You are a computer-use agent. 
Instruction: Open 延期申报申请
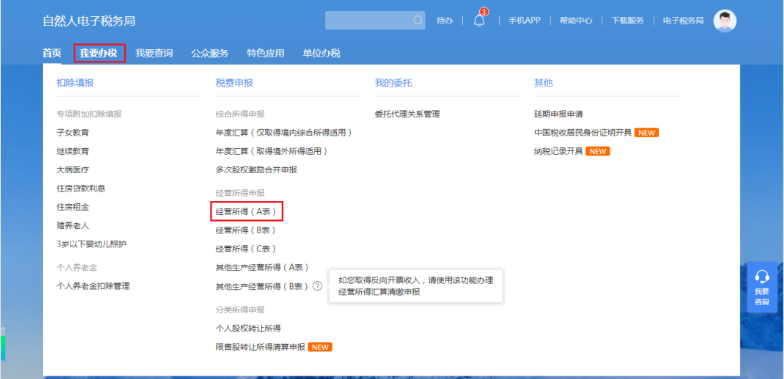(558, 114)
